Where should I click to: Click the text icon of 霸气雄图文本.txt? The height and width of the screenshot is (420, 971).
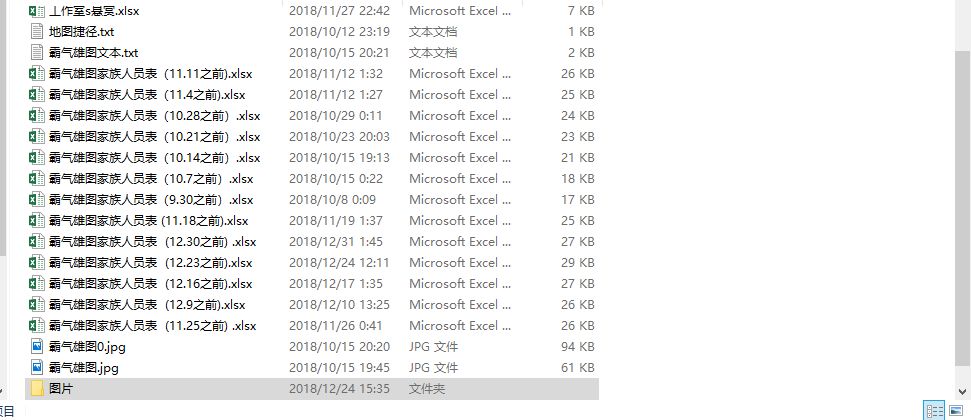(x=37, y=53)
